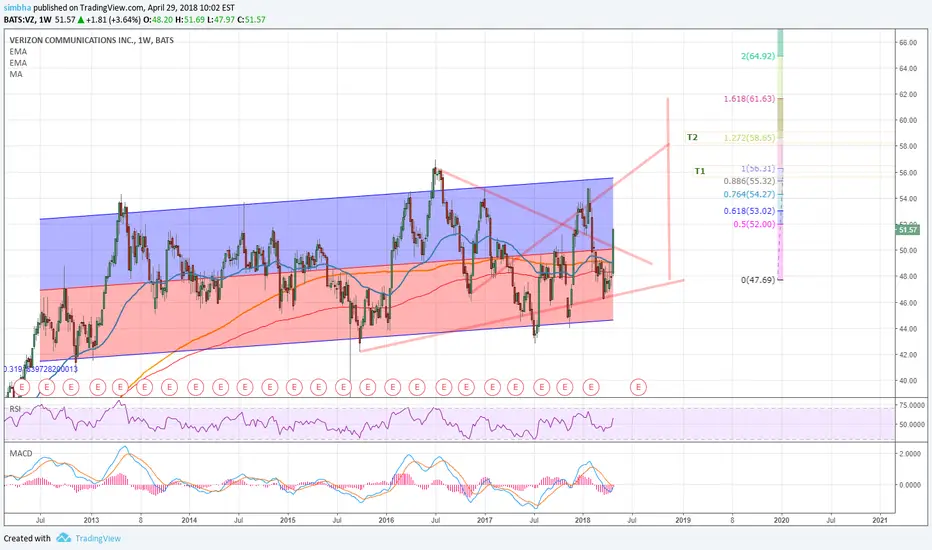The width and height of the screenshot is (932, 550).
Task: Click the T2 target label
Action: tap(692, 137)
